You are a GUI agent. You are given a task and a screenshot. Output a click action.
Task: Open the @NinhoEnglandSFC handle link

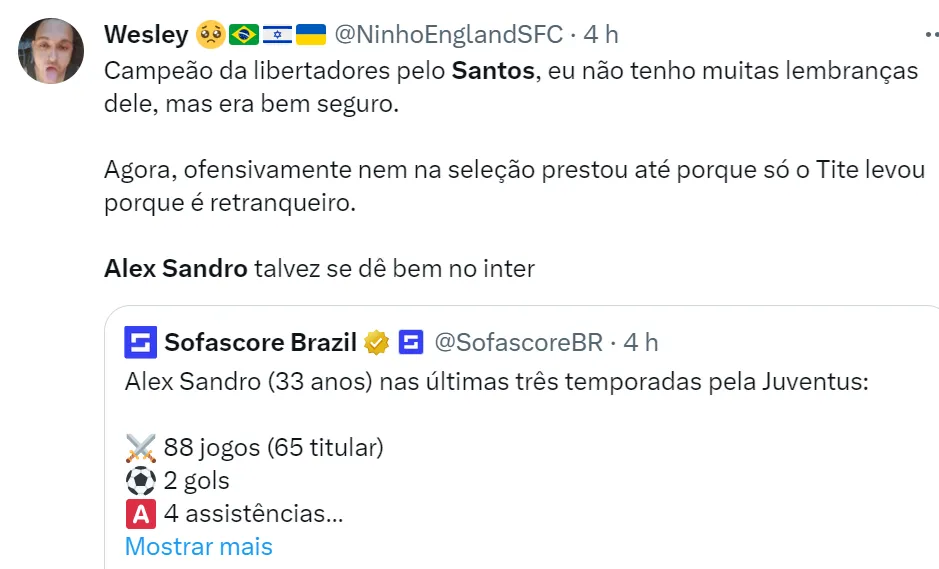[447, 35]
